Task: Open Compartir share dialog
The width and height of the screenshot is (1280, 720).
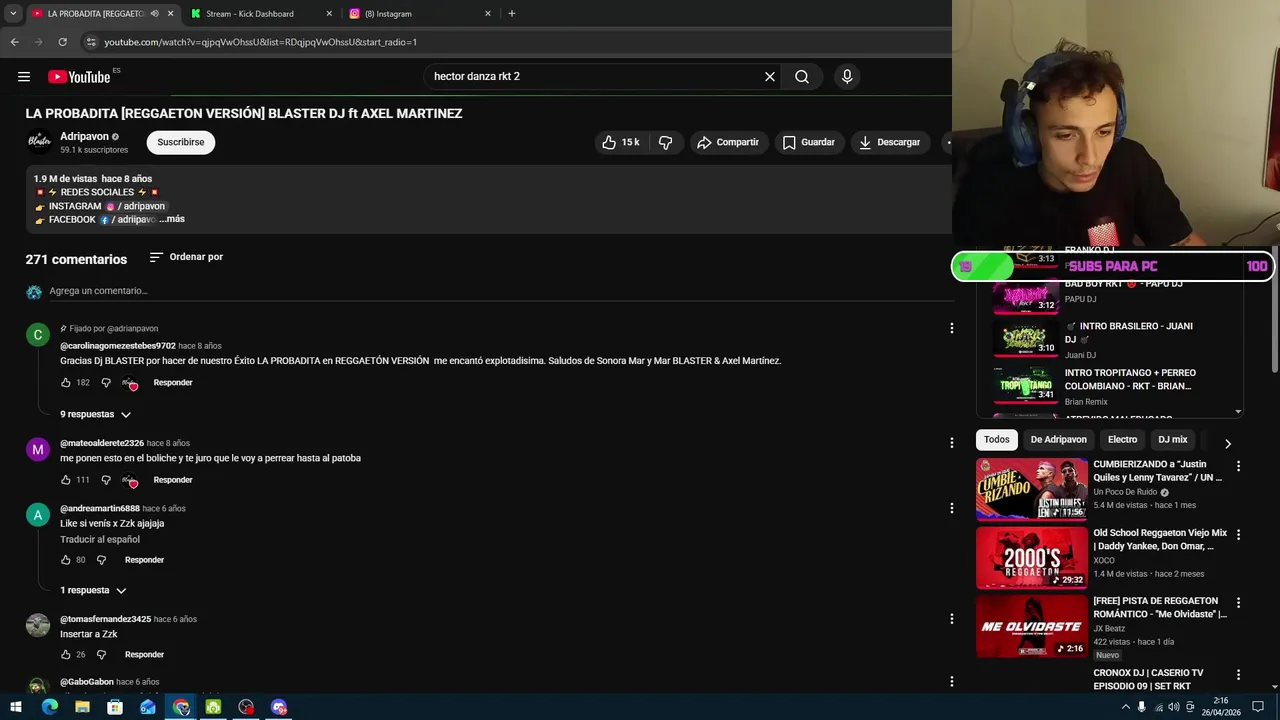Action: (729, 142)
